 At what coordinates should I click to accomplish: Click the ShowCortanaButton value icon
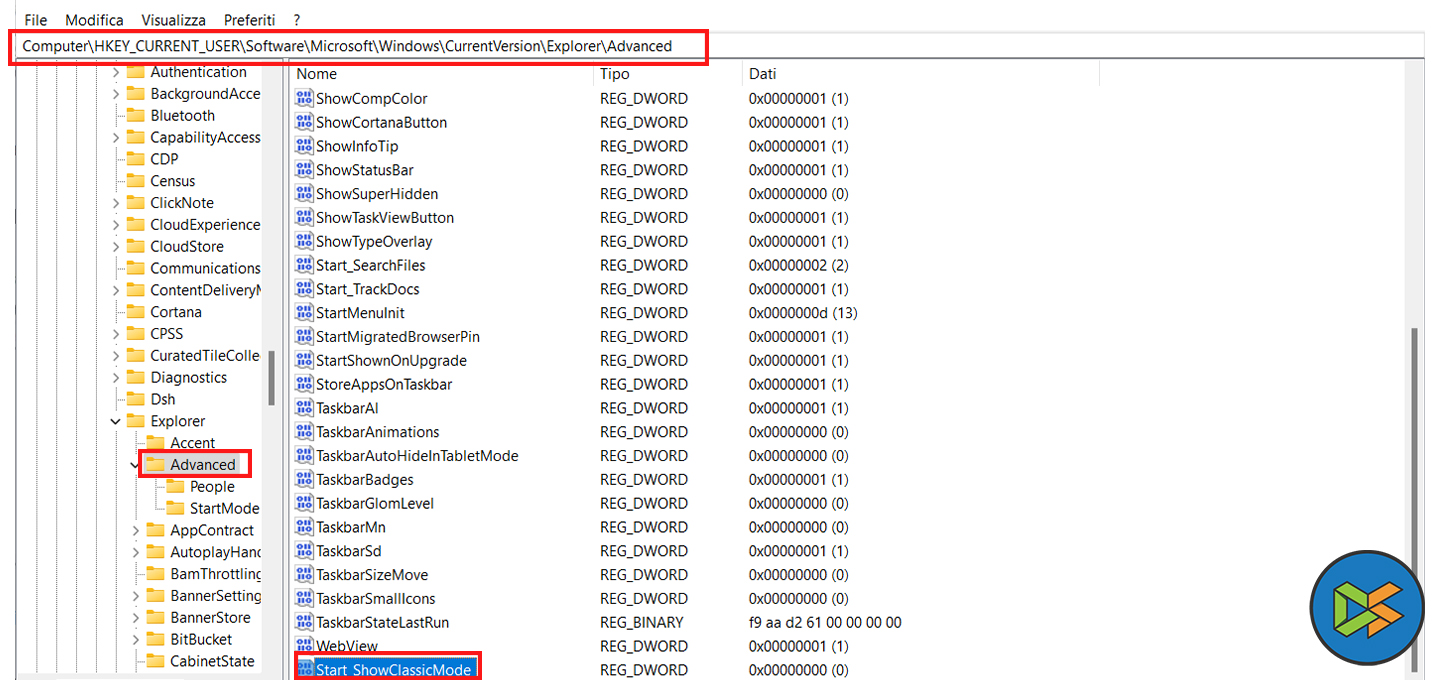(304, 122)
